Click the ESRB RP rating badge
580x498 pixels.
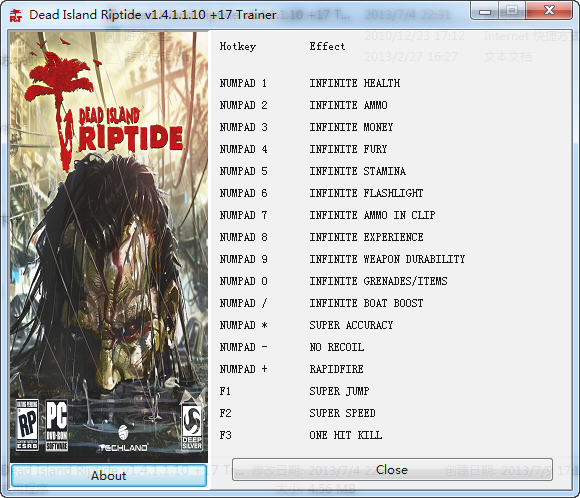[27, 425]
